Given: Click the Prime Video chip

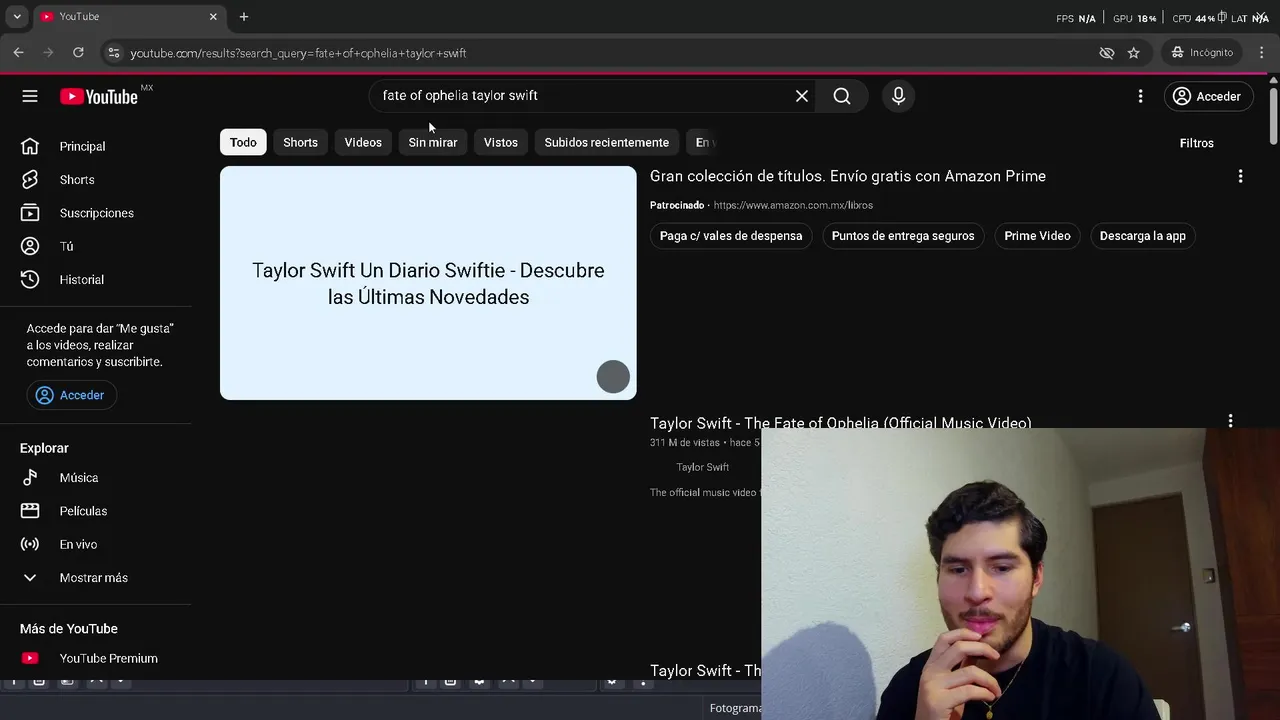Looking at the screenshot, I should [x=1037, y=236].
